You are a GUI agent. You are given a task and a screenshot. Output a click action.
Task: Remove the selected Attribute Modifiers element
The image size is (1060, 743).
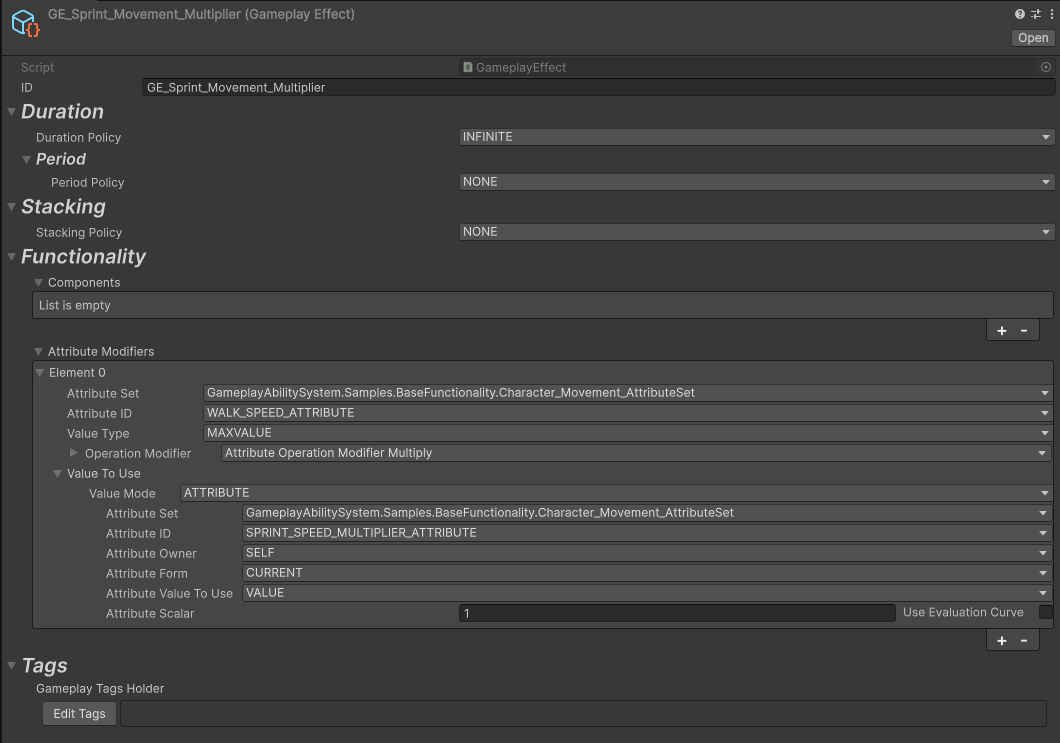pyautogui.click(x=1024, y=641)
